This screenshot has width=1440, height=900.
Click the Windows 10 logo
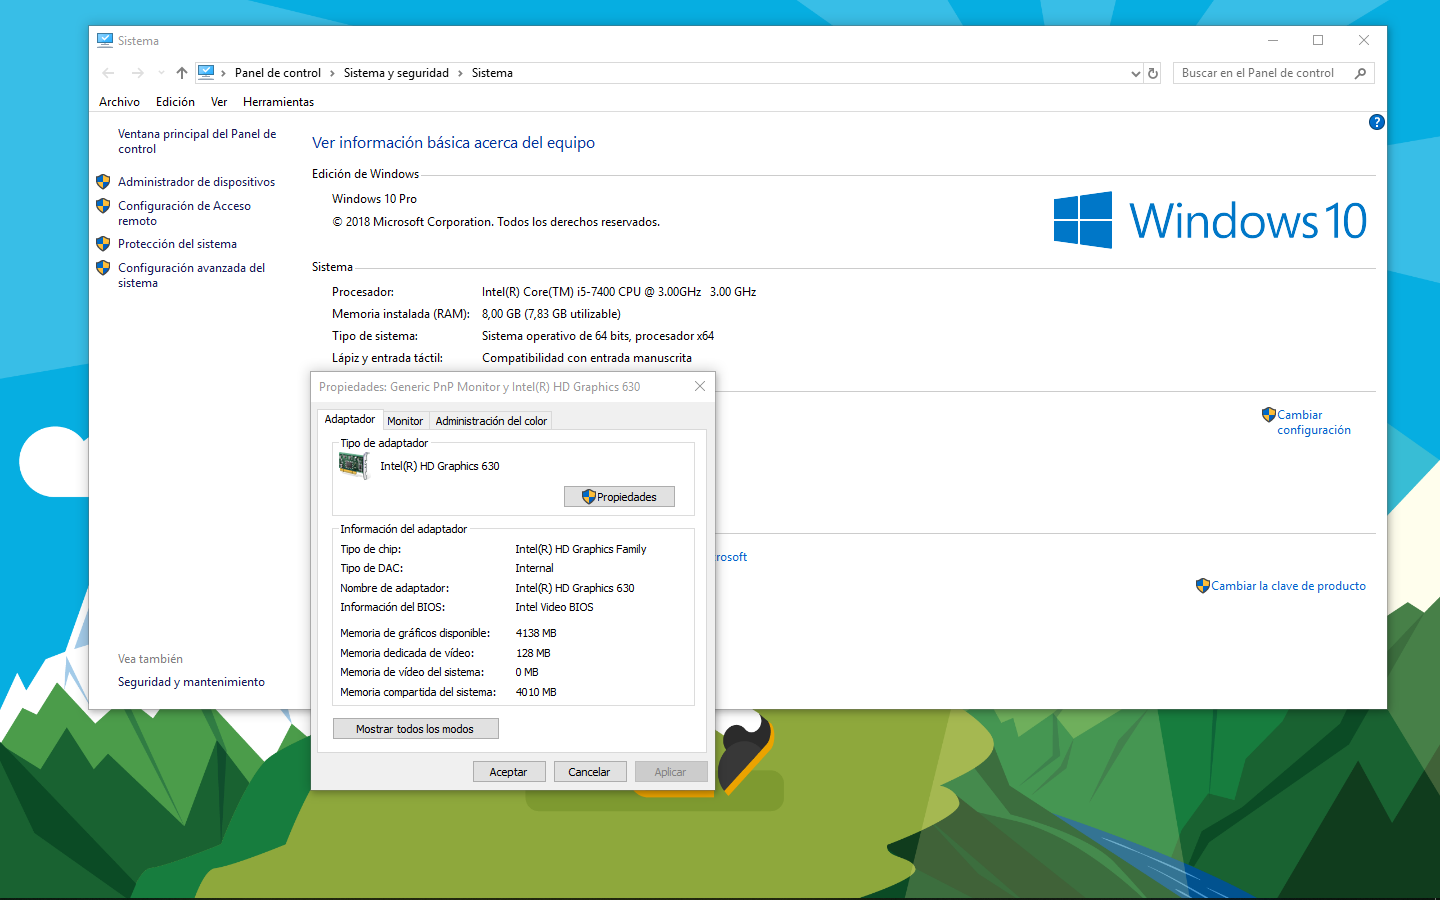point(1210,220)
